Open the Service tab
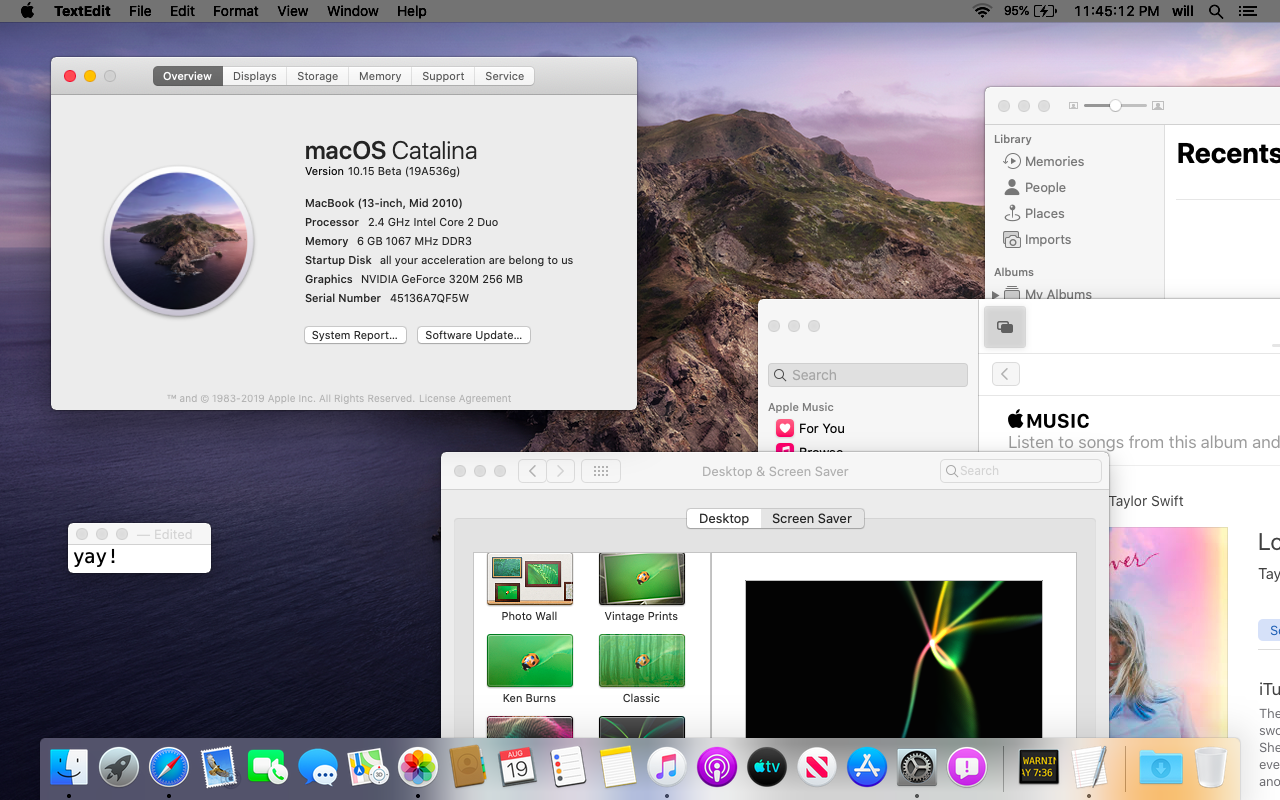The width and height of the screenshot is (1280, 800). tap(505, 76)
